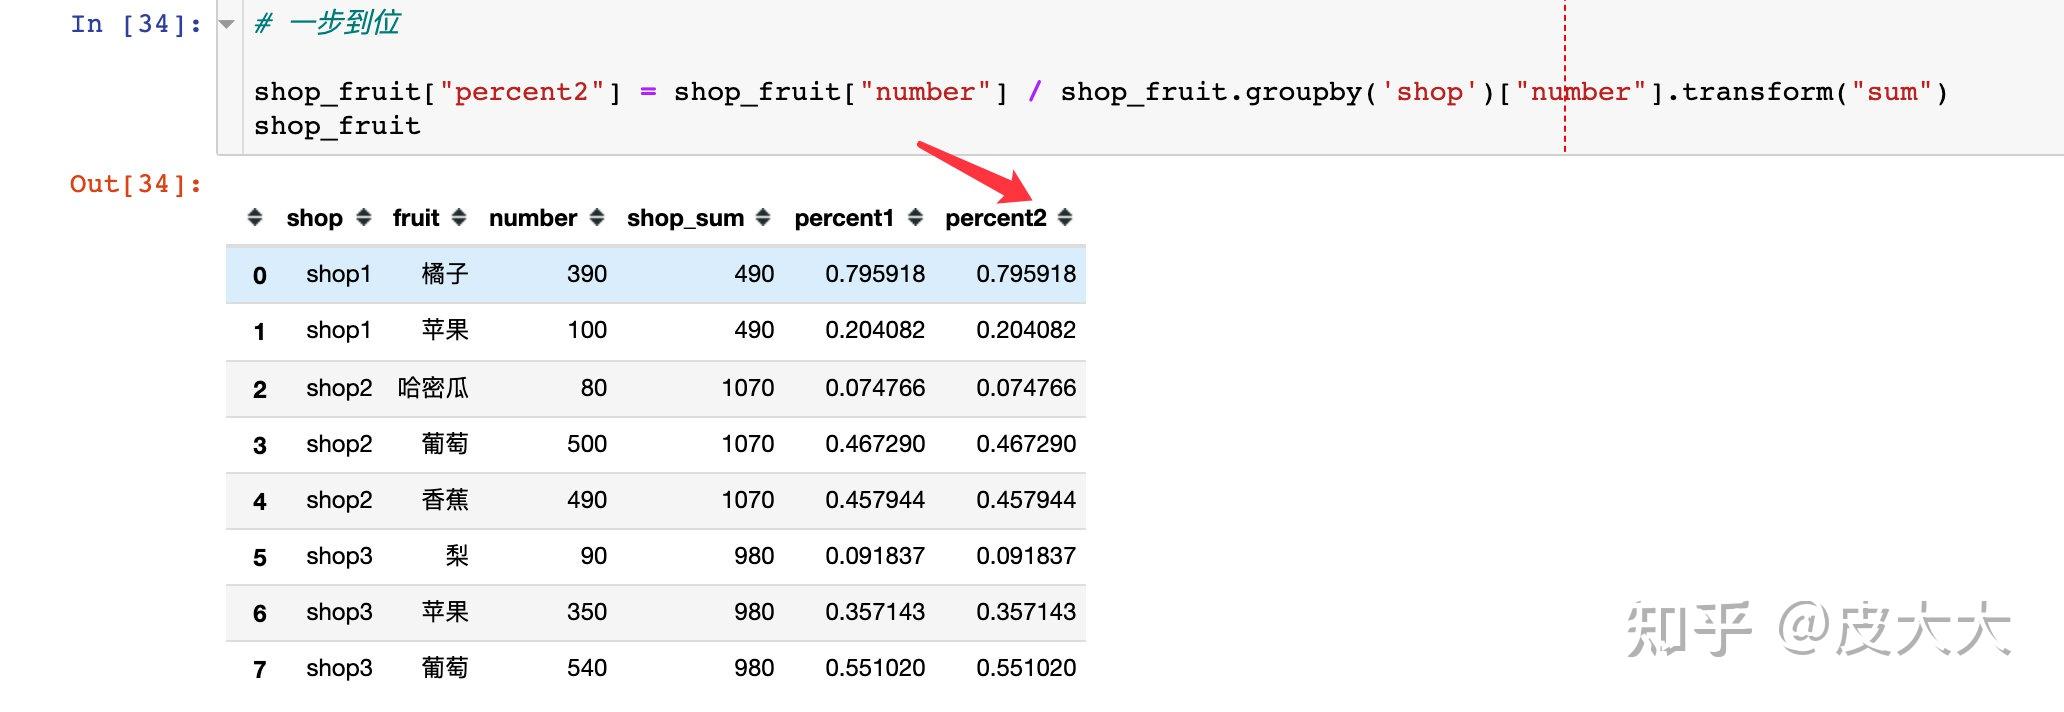The image size is (2064, 712).
Task: Click row 7 index cell
Action: click(260, 669)
